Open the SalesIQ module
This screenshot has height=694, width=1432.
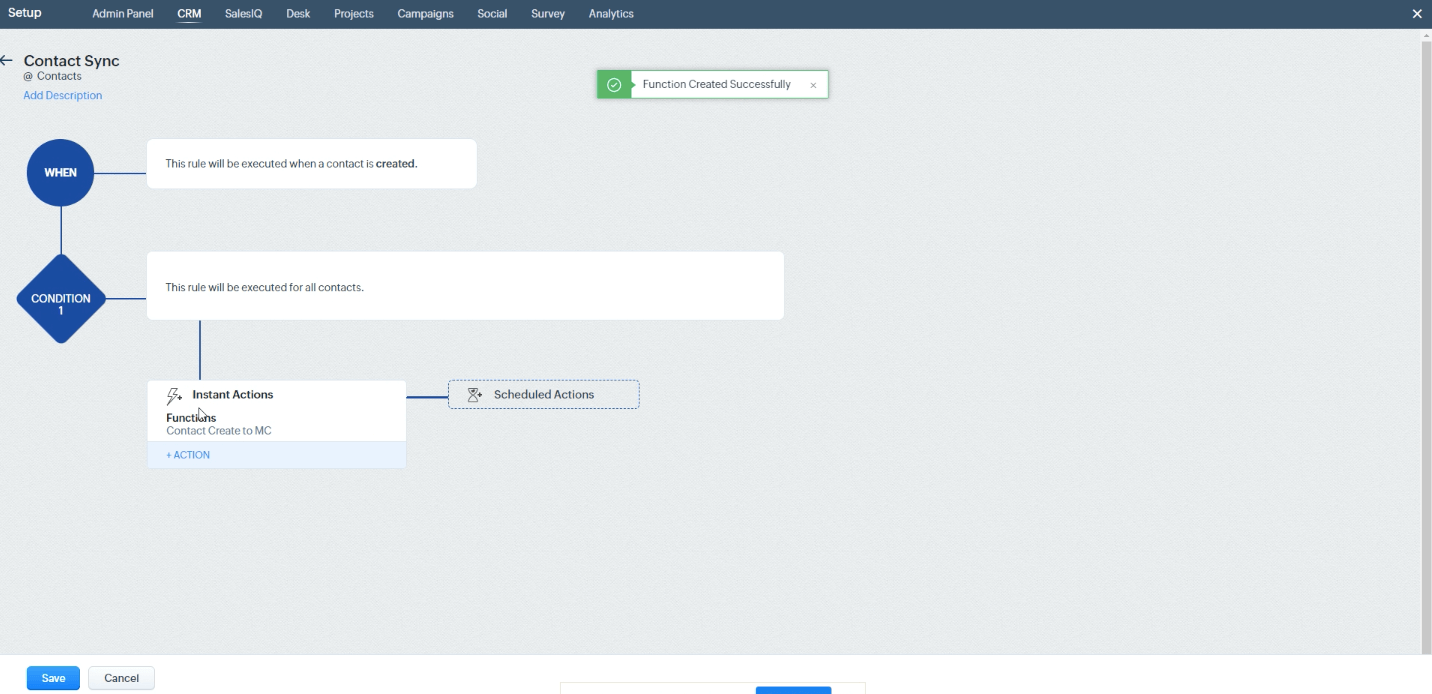[243, 13]
